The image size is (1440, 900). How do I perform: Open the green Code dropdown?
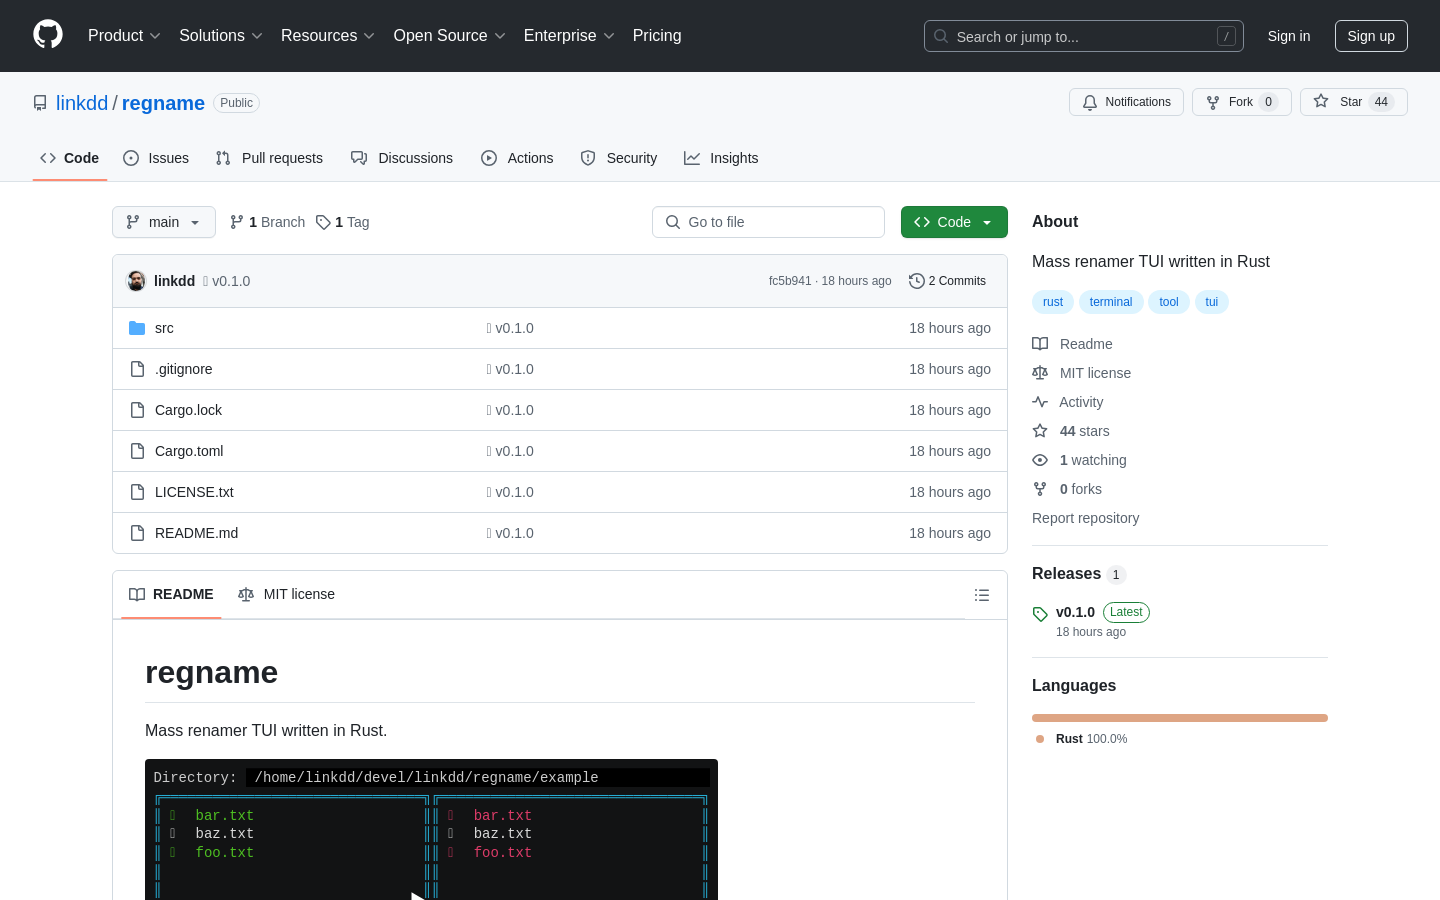(x=954, y=222)
